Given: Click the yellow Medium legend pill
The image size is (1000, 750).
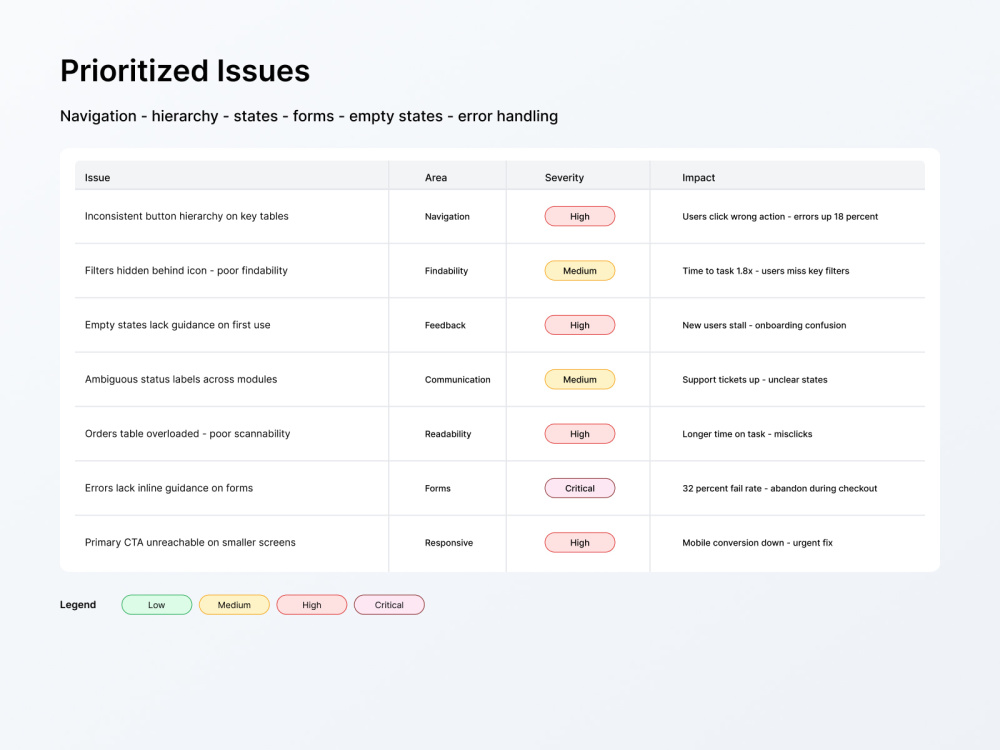Looking at the screenshot, I should coord(234,605).
